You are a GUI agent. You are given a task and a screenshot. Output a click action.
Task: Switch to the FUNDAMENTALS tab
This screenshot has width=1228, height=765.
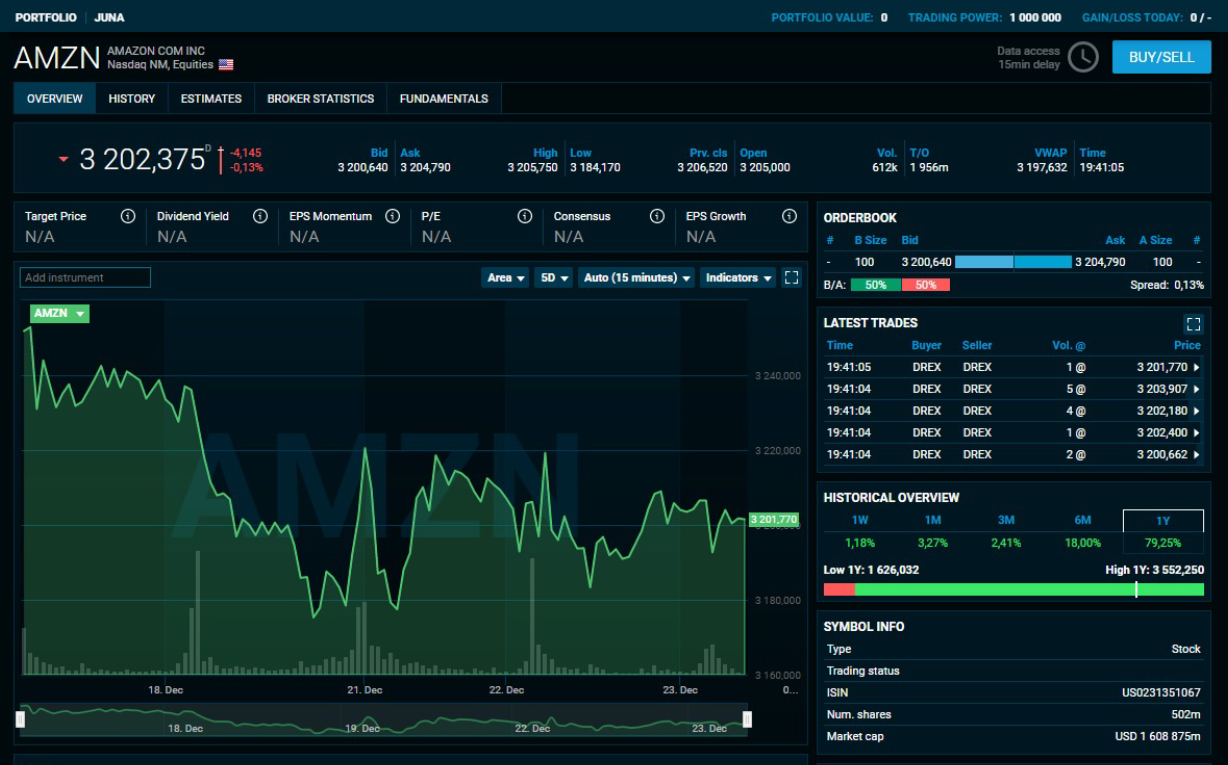444,98
